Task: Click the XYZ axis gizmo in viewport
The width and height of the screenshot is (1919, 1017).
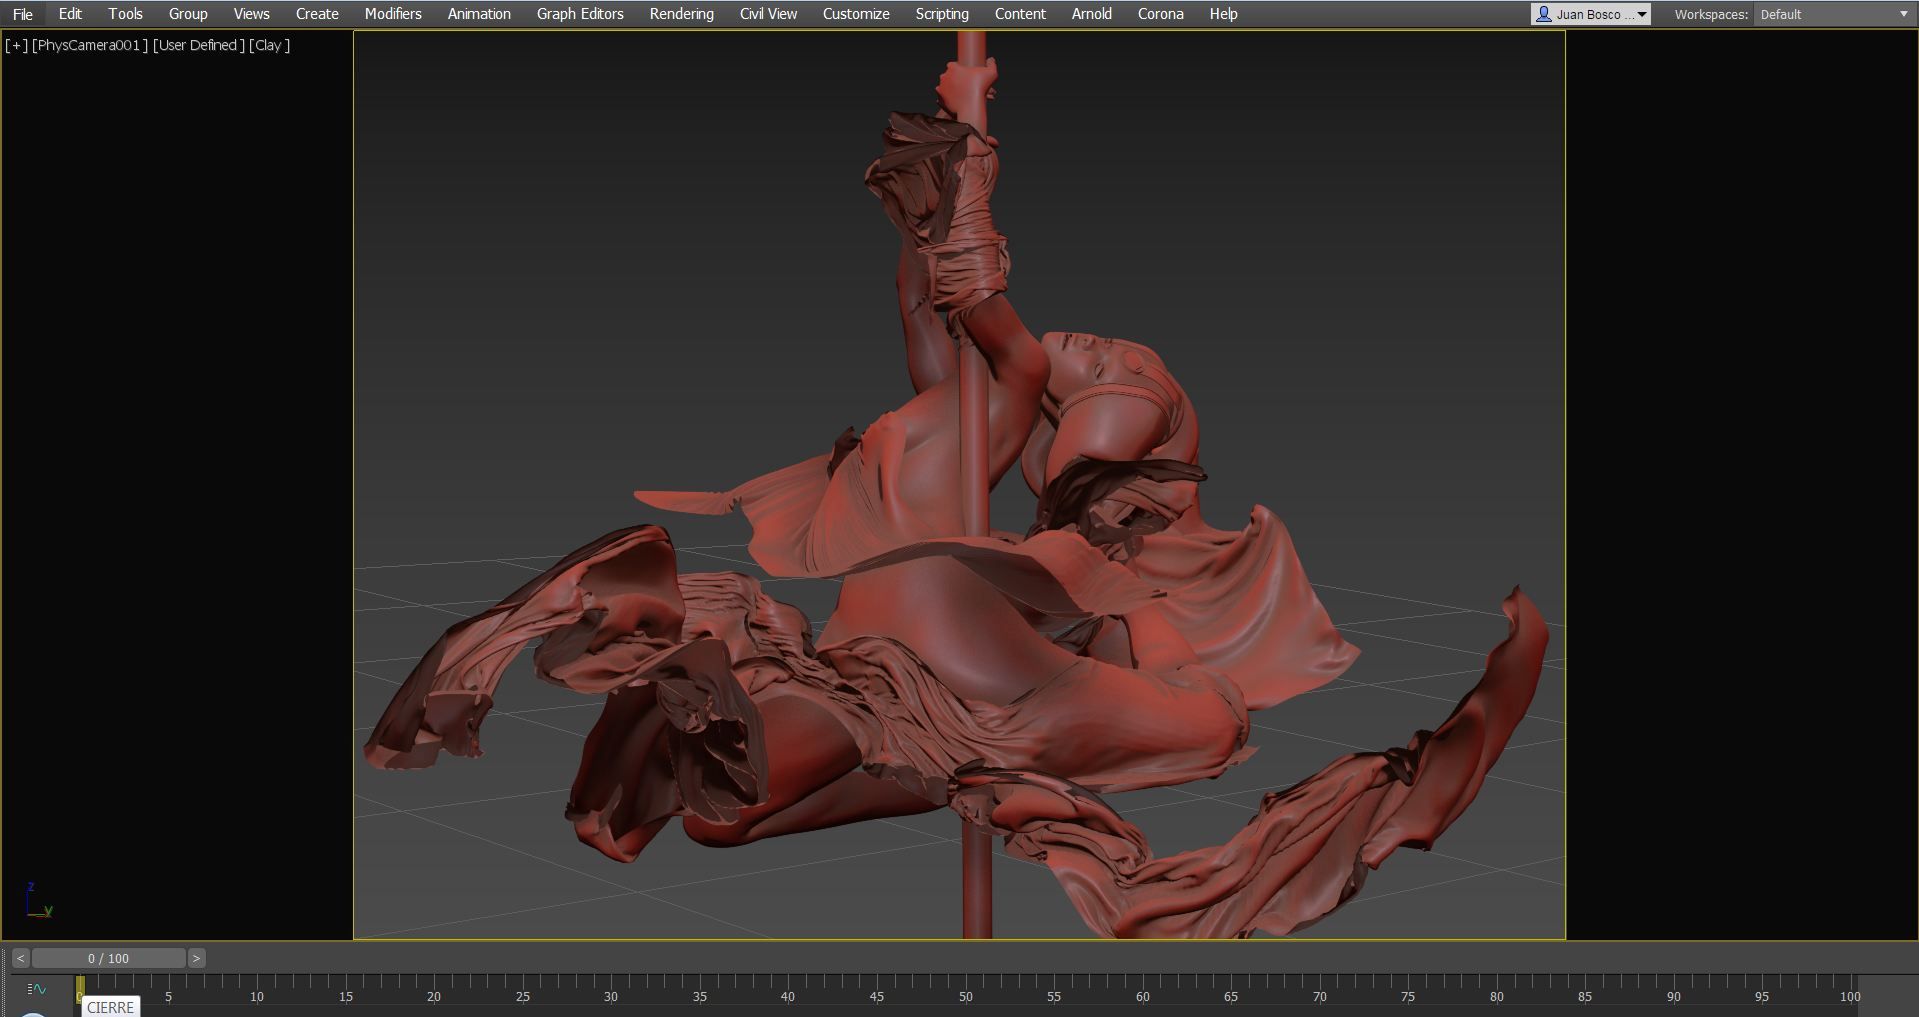Action: click(x=39, y=901)
